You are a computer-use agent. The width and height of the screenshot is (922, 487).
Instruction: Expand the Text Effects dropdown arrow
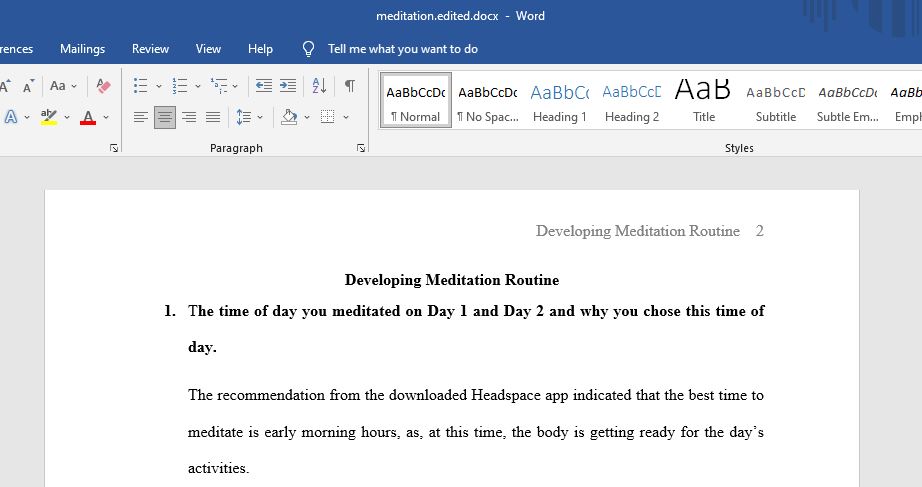click(27, 118)
